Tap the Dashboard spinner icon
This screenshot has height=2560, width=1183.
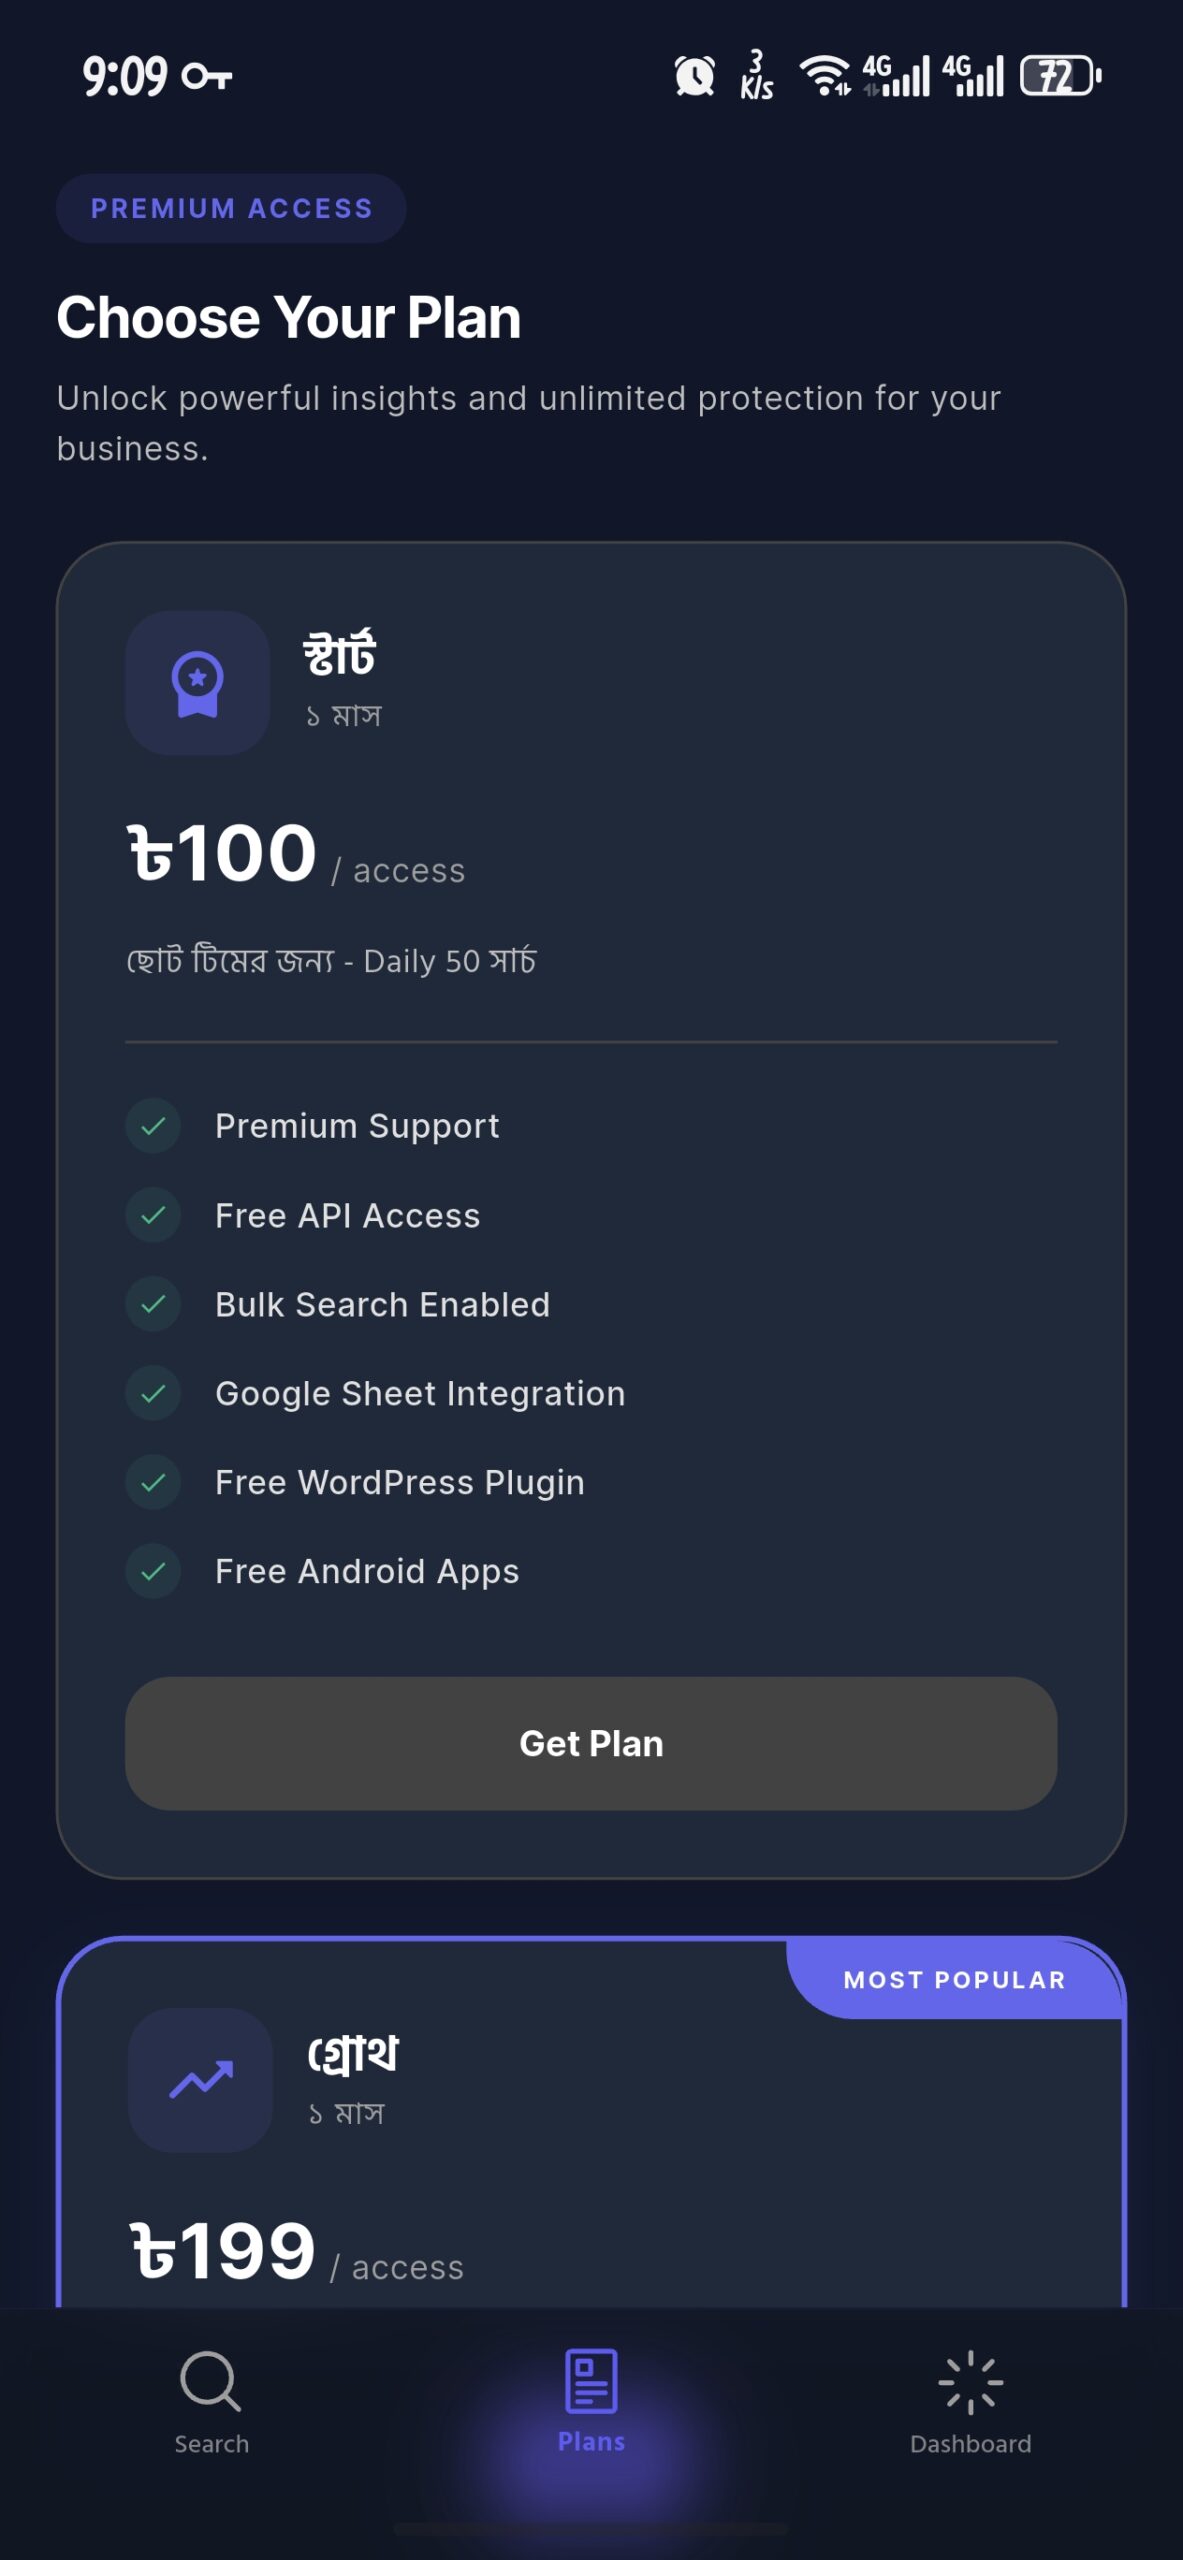coord(970,2383)
